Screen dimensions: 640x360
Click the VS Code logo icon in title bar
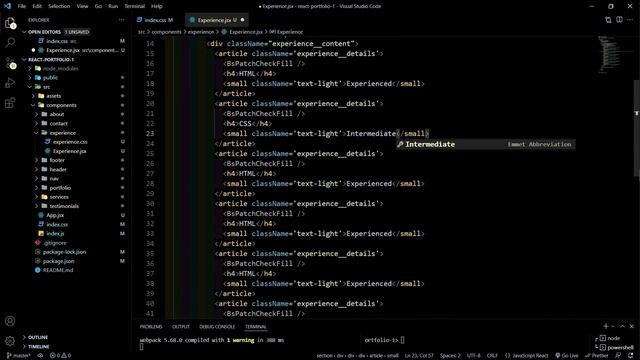pos(7,6)
